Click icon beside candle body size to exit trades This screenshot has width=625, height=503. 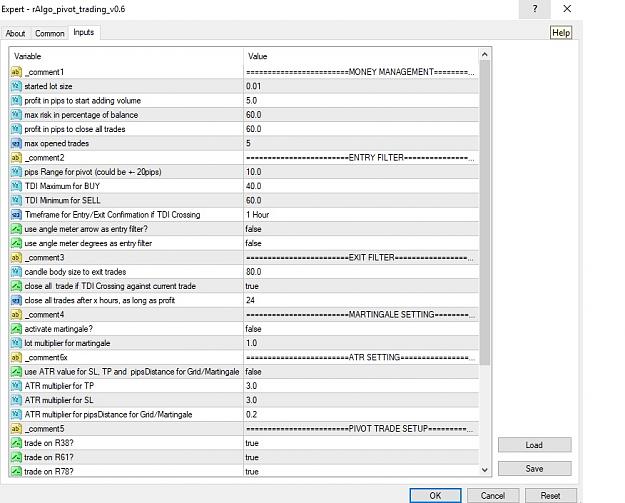point(16,272)
